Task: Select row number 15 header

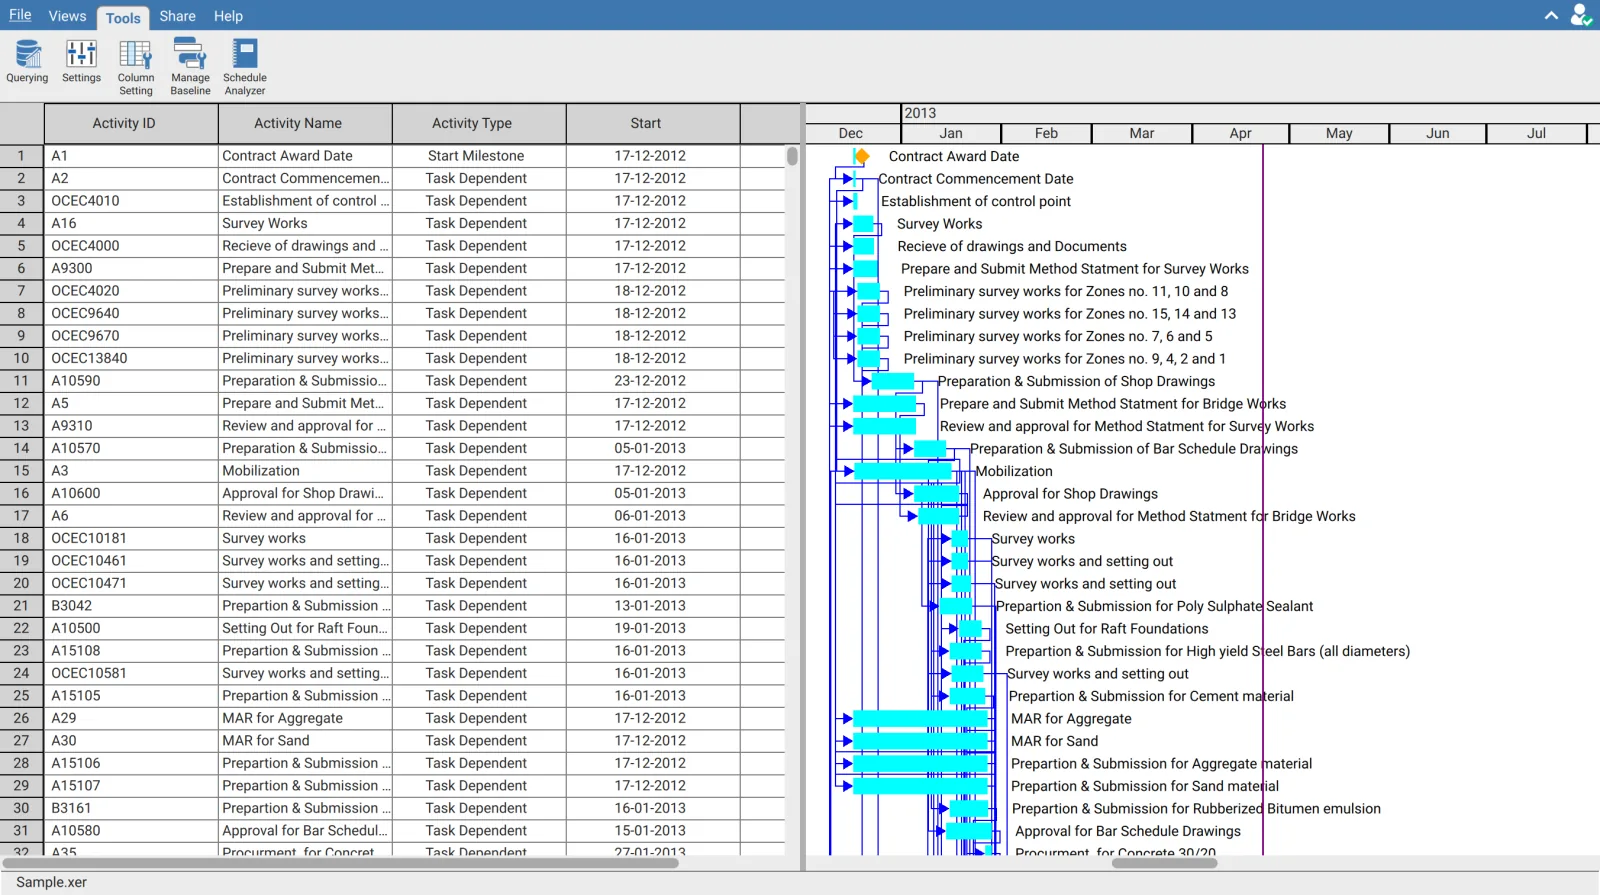Action: click(21, 471)
